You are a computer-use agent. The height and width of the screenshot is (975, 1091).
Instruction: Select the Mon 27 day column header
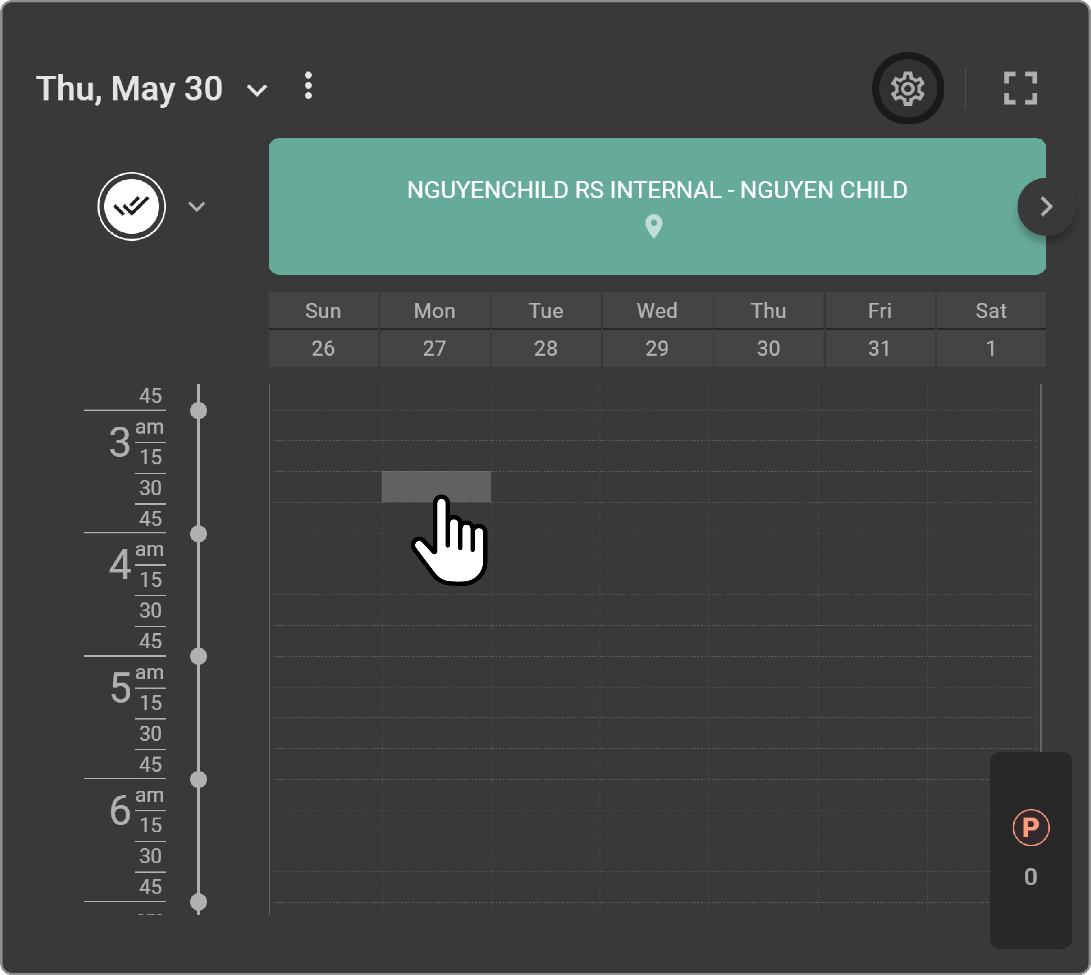[435, 330]
